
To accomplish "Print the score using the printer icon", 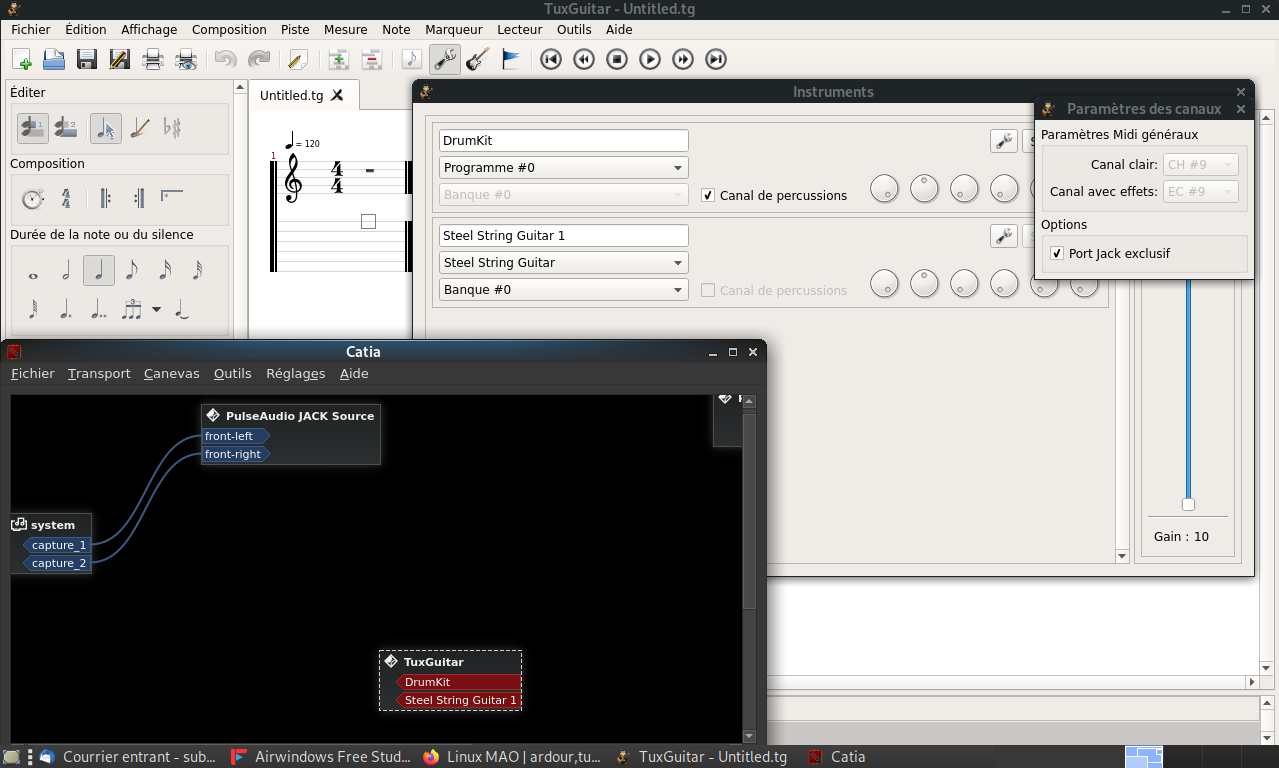I will click(153, 59).
